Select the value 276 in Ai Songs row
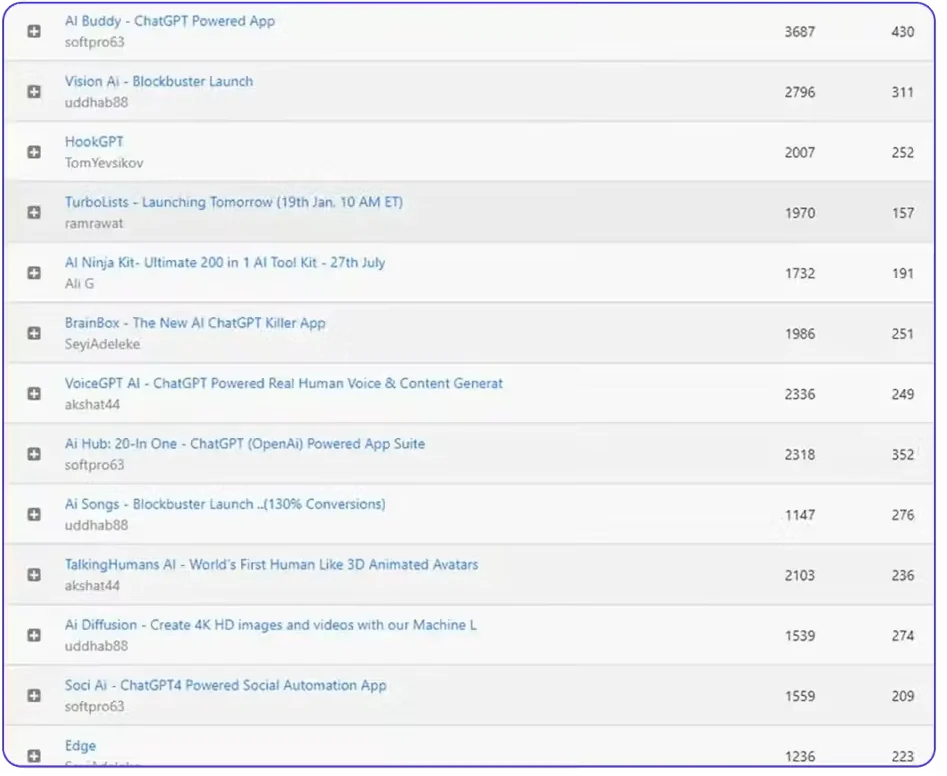This screenshot has width=947, height=776. click(x=902, y=515)
